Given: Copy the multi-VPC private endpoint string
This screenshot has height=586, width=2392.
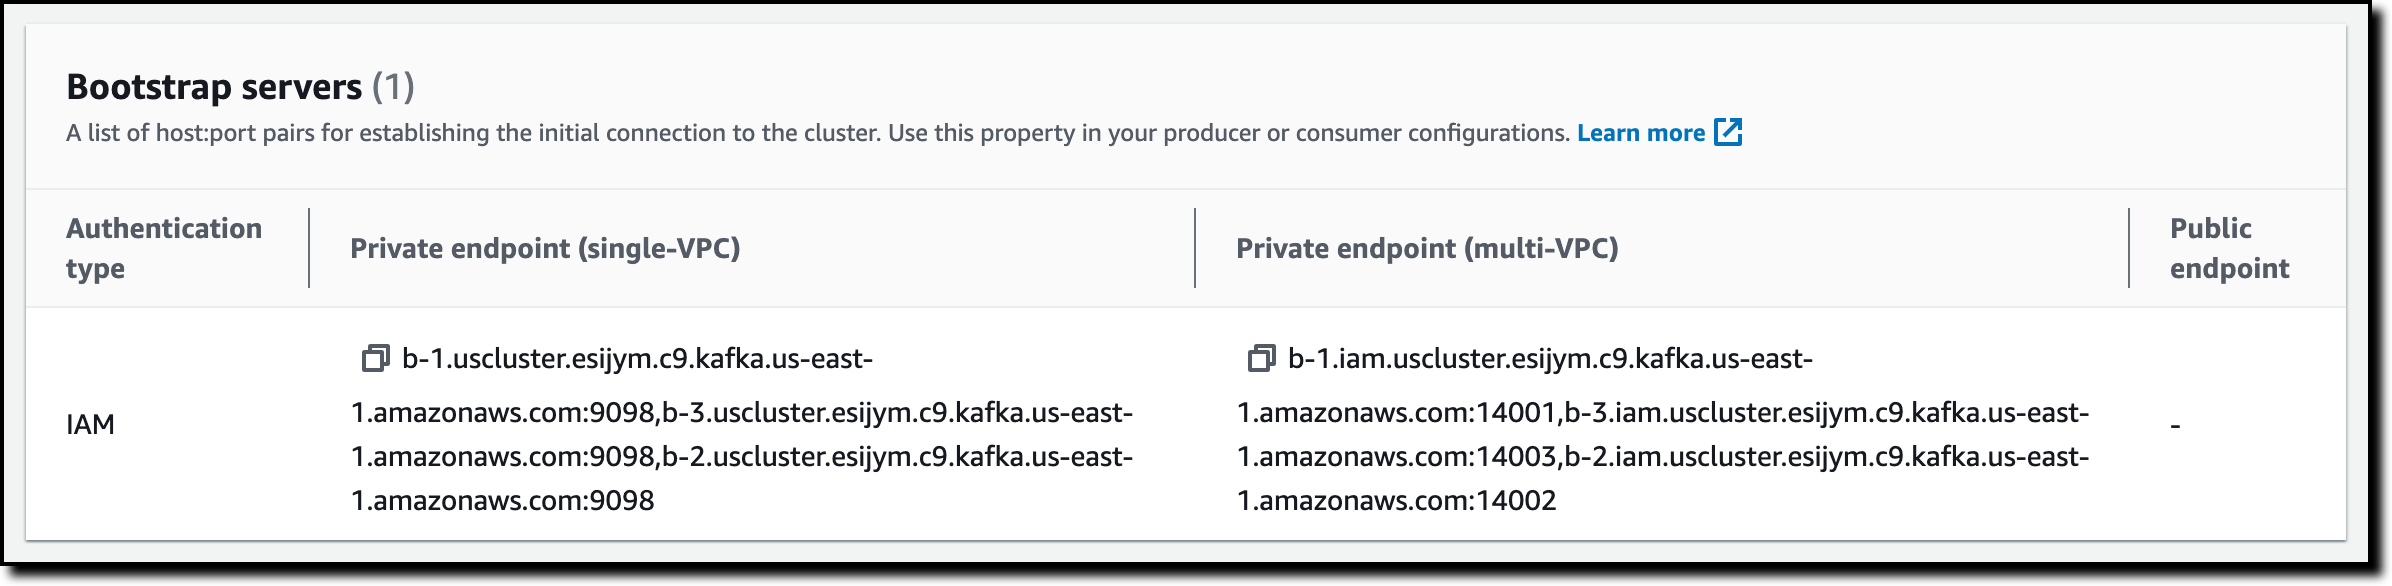Looking at the screenshot, I should pos(1261,358).
